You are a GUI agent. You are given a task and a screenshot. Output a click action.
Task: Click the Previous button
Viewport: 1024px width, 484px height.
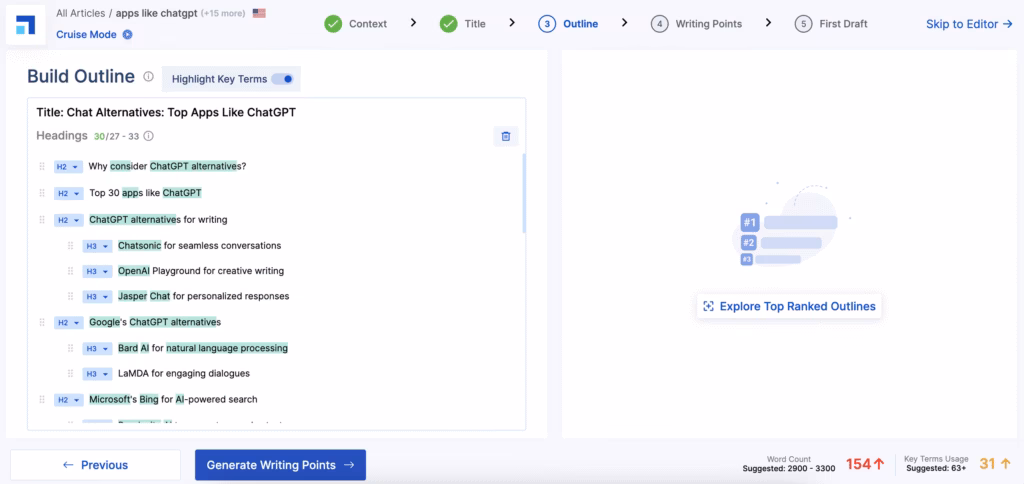pyautogui.click(x=95, y=465)
